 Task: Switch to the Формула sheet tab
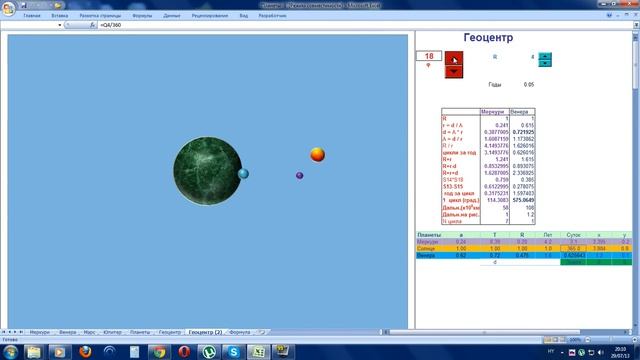(240, 332)
